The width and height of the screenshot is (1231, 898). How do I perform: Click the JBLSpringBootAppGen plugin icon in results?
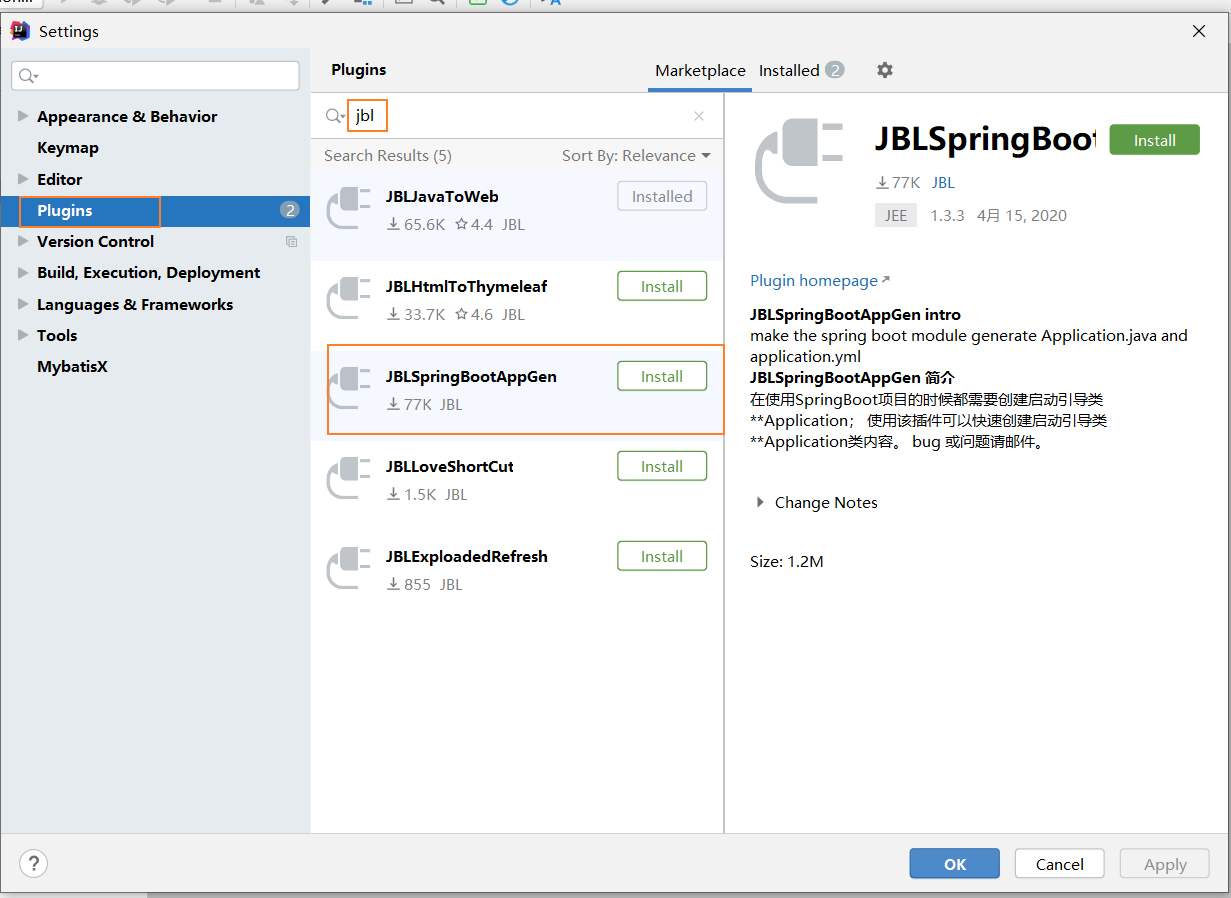point(349,388)
